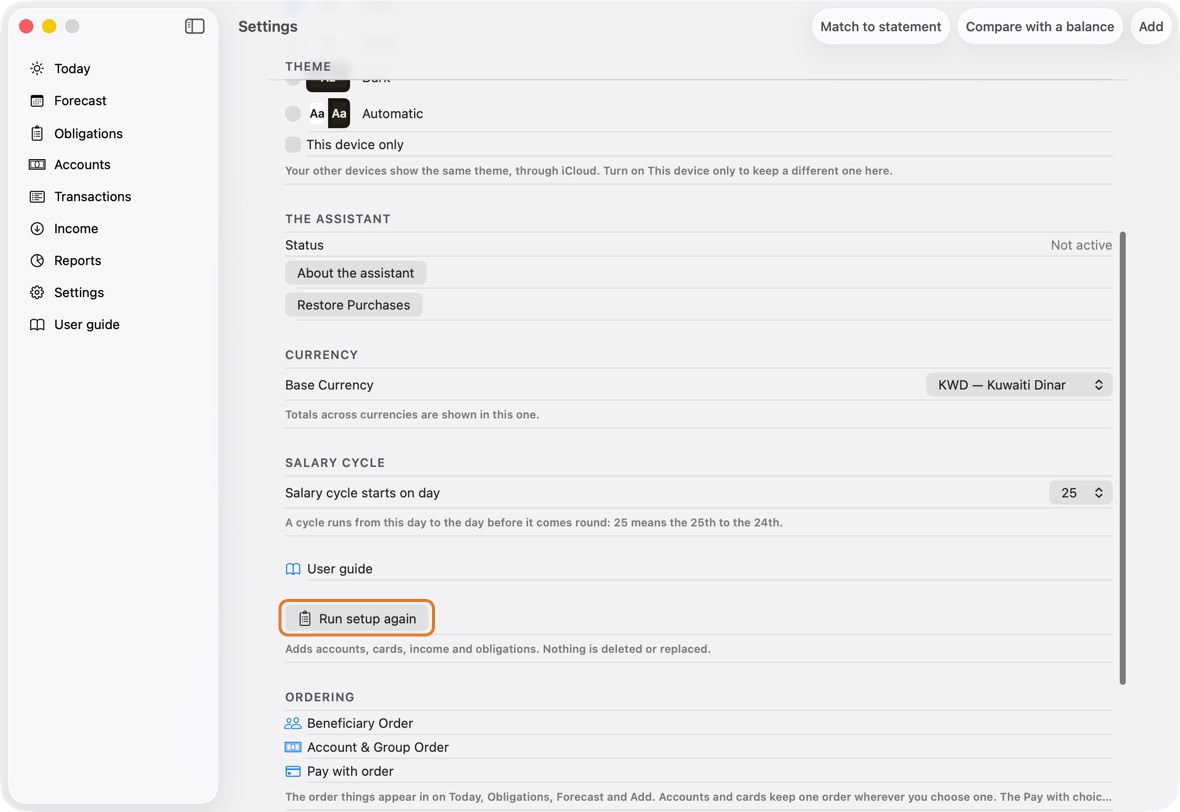This screenshot has width=1180, height=812.
Task: Click the Salary cycle starts on day label
Action: 362,493
